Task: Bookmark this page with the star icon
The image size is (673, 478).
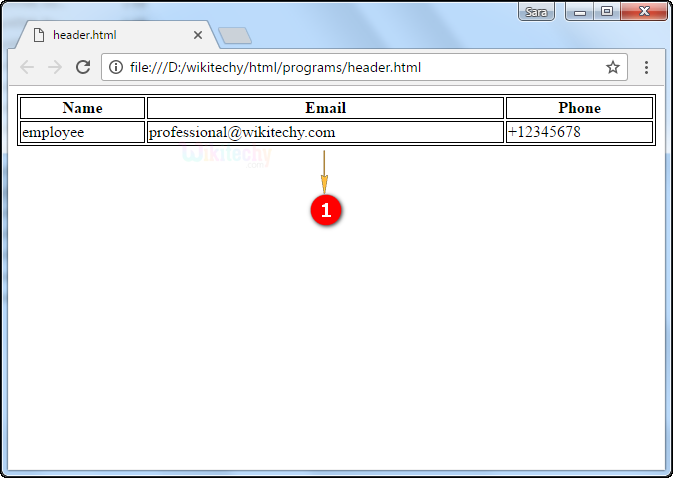Action: (x=612, y=67)
